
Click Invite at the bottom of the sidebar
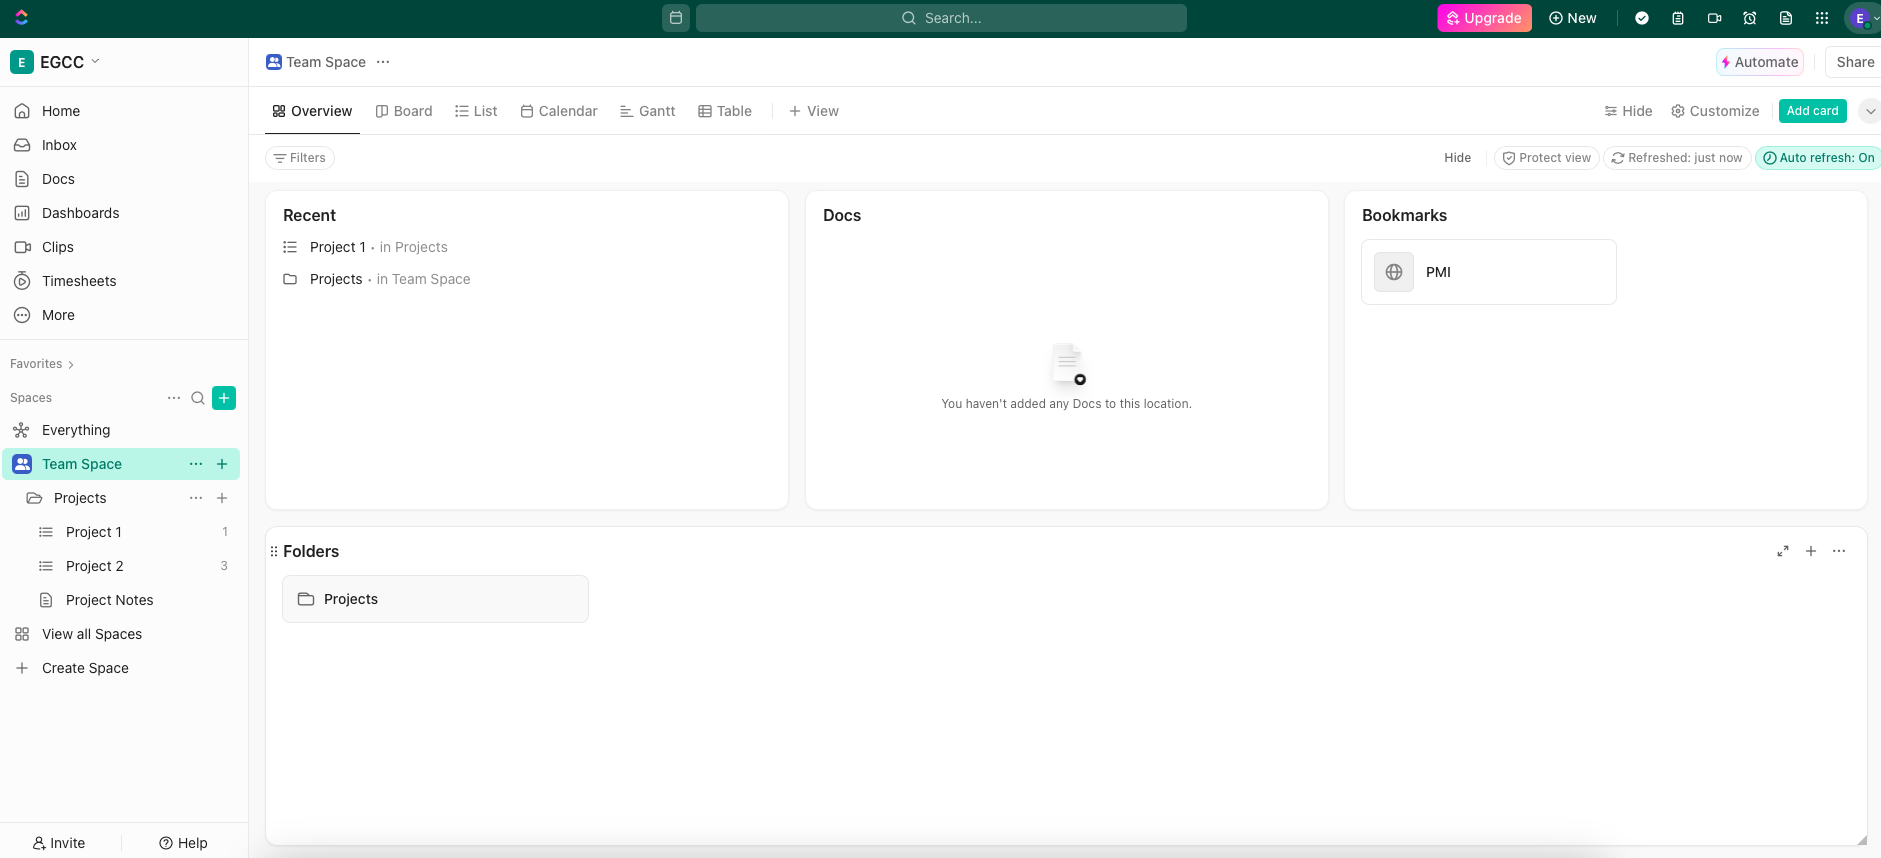(59, 843)
